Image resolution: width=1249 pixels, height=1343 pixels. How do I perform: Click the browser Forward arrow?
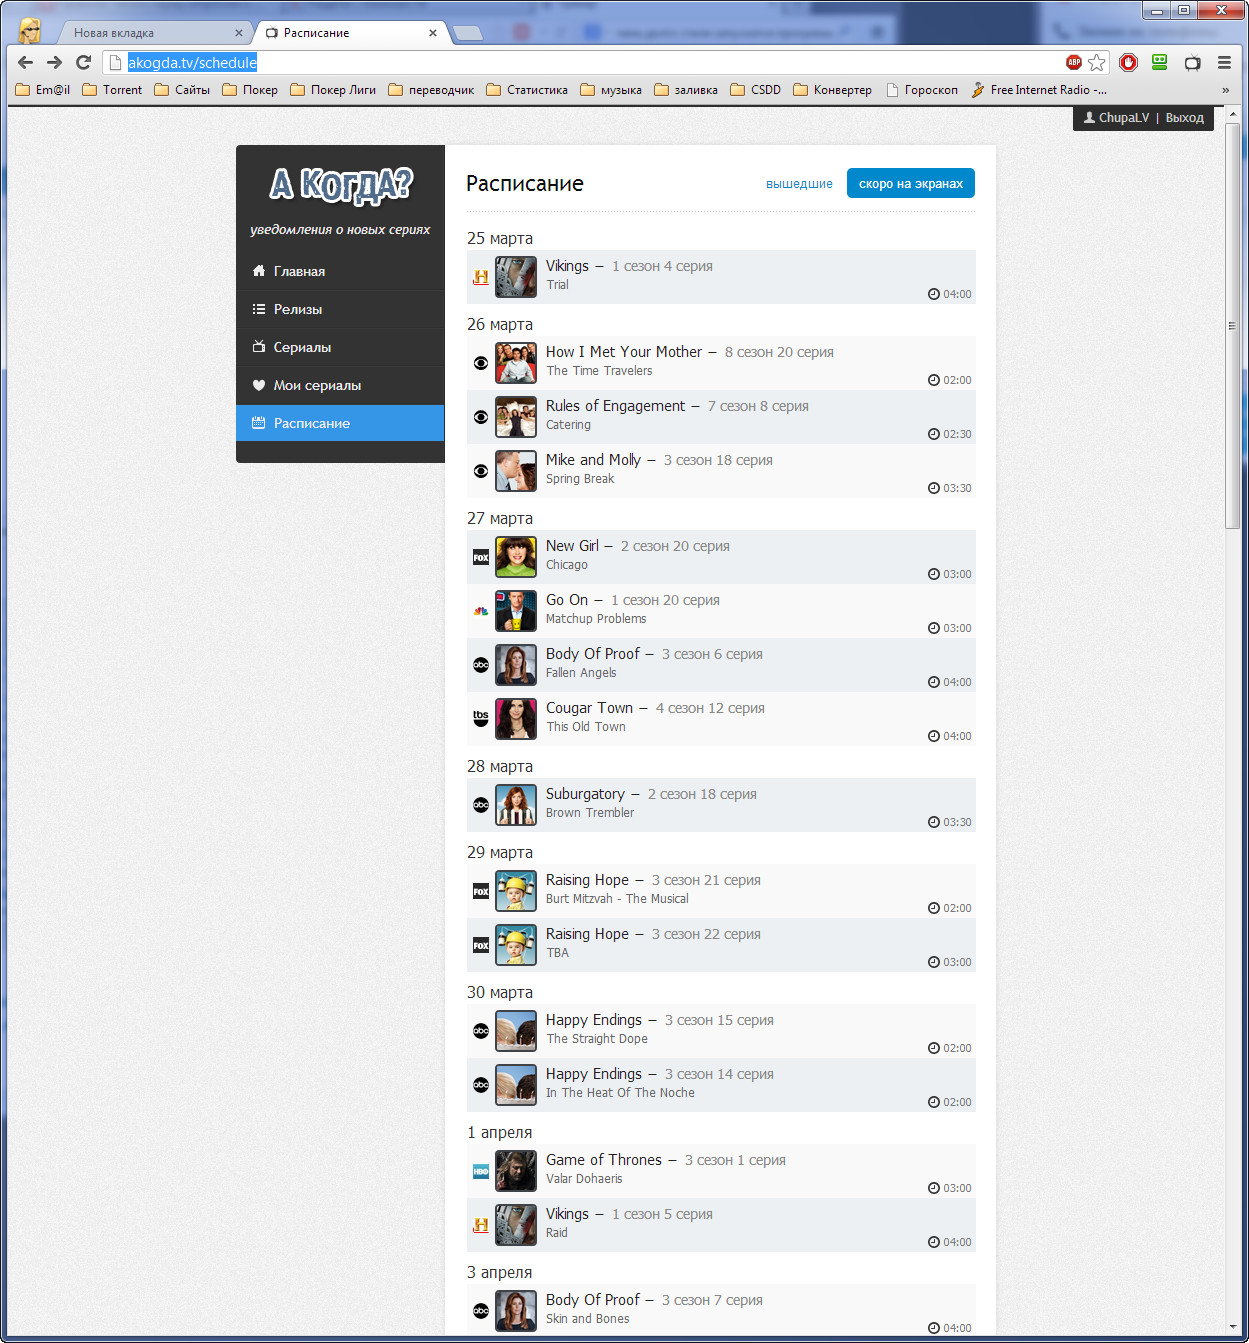54,62
